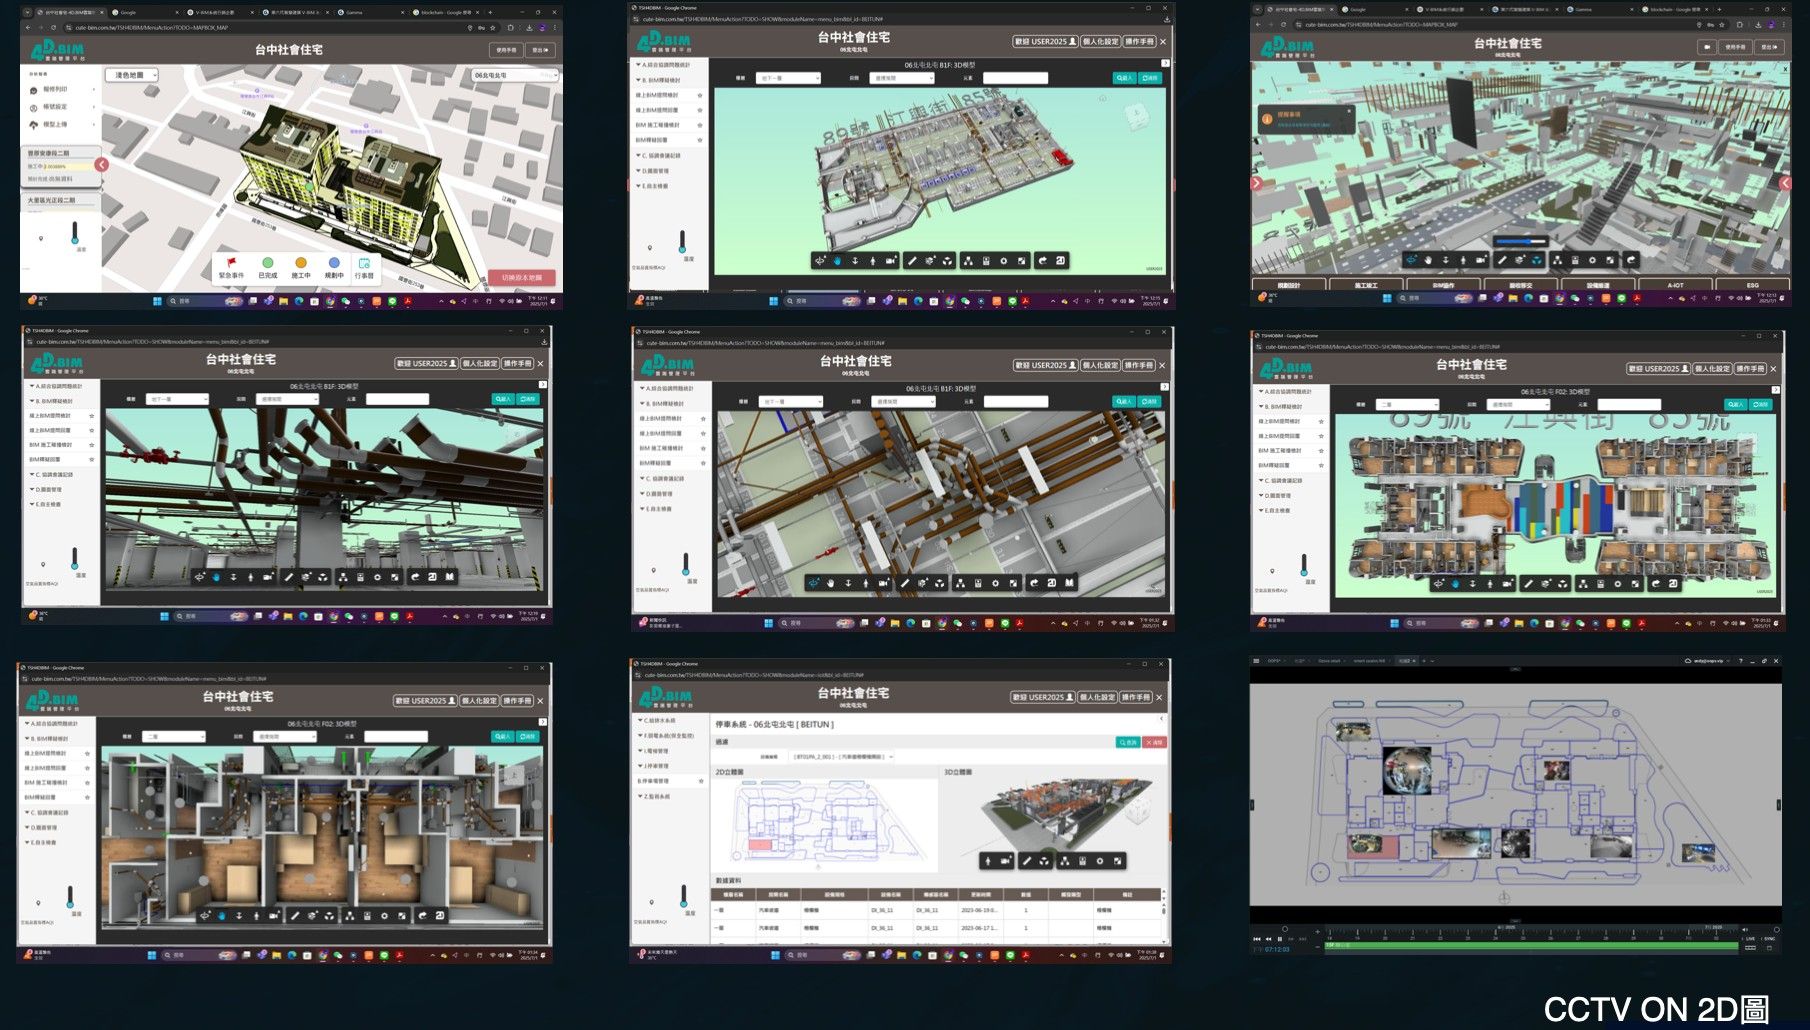Switch to the 施工竣工 bottom tab
The height and width of the screenshot is (1030, 1810).
(1366, 285)
